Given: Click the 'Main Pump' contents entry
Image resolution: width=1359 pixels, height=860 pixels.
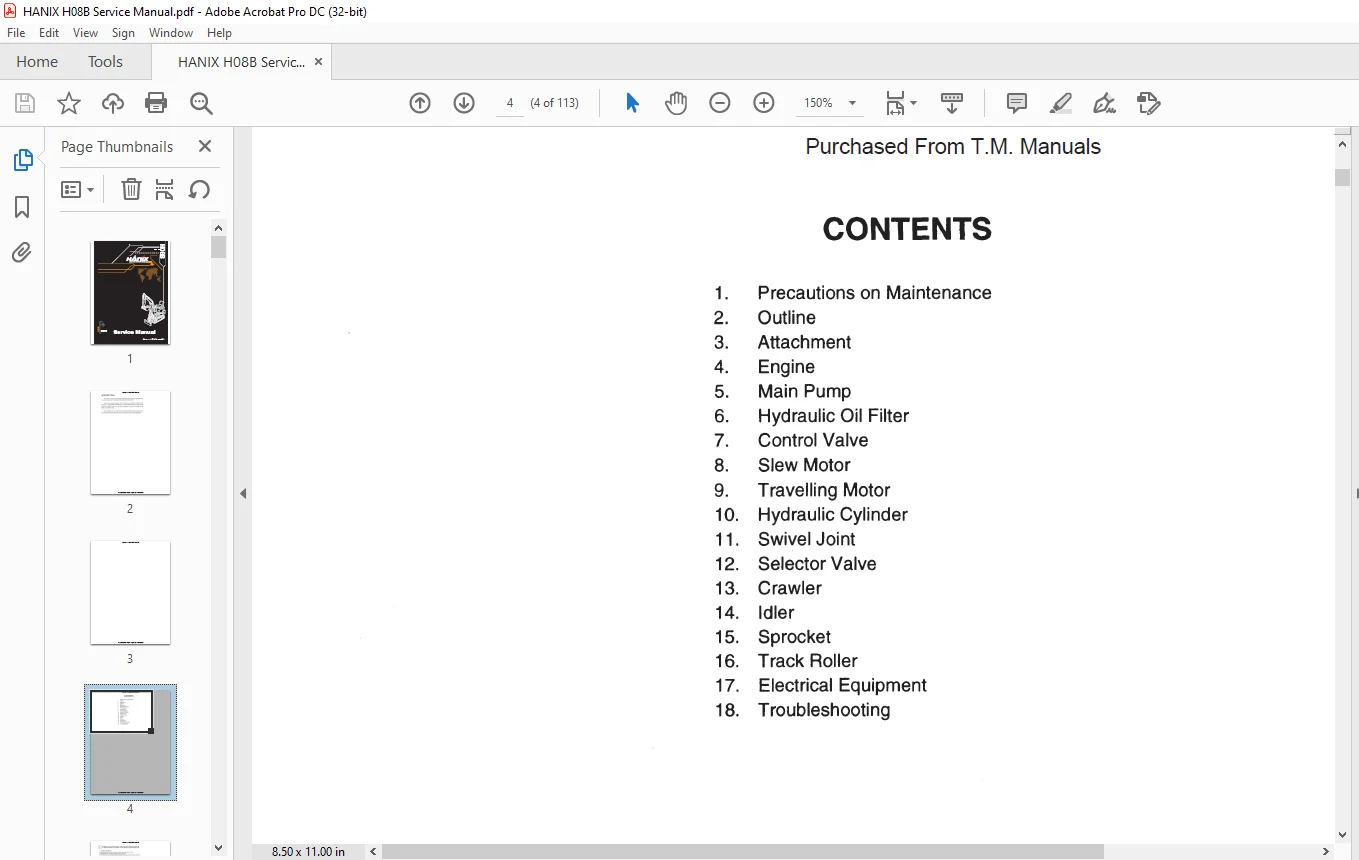Looking at the screenshot, I should [x=804, y=392].
